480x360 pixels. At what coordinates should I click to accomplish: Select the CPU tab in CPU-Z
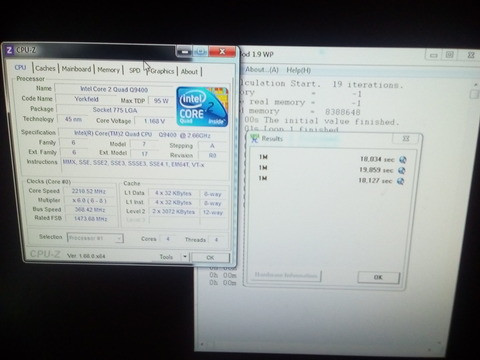pyautogui.click(x=20, y=68)
